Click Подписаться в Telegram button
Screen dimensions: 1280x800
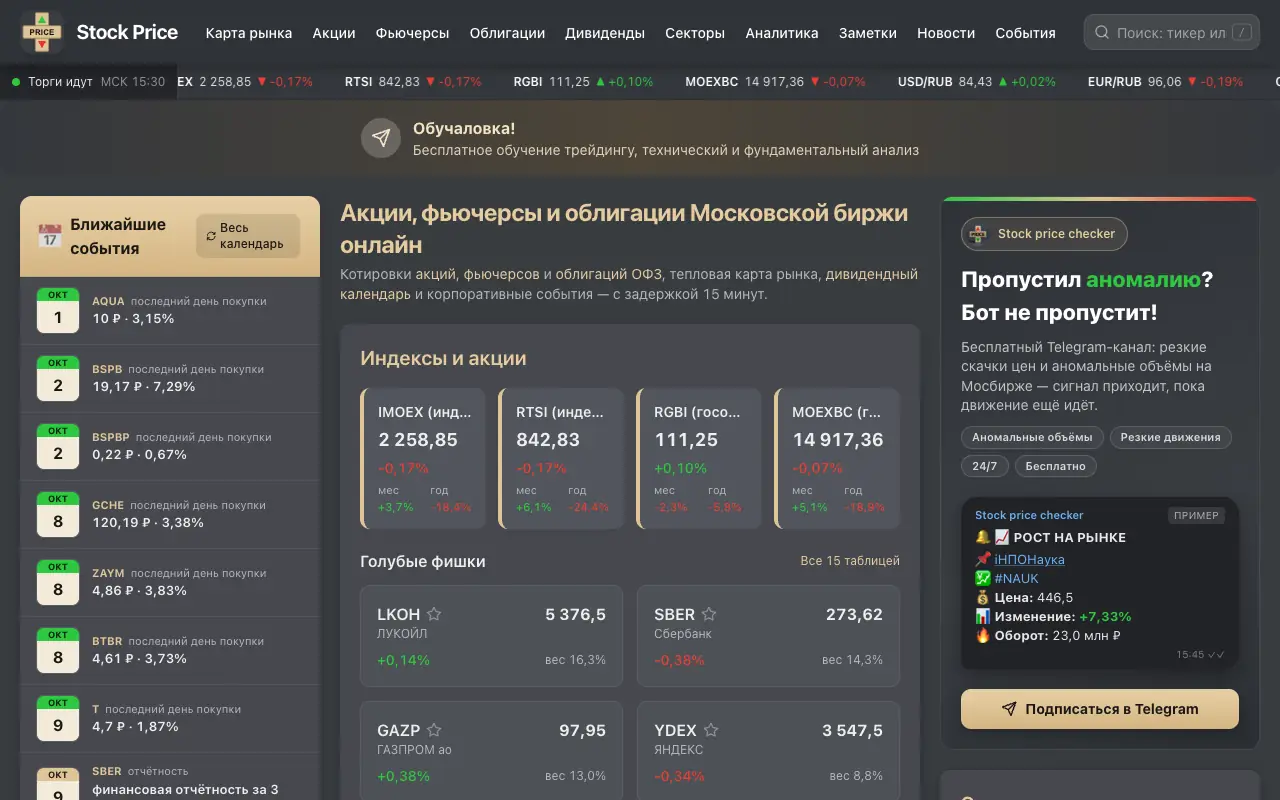(1100, 709)
